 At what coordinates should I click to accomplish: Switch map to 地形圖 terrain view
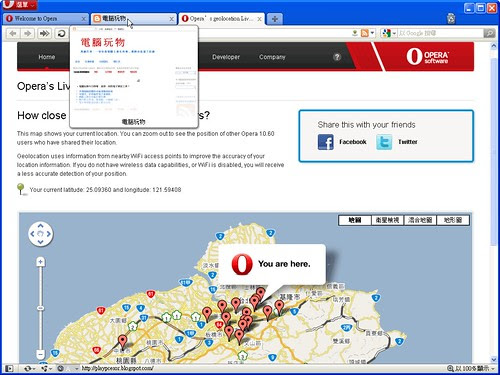coord(453,220)
